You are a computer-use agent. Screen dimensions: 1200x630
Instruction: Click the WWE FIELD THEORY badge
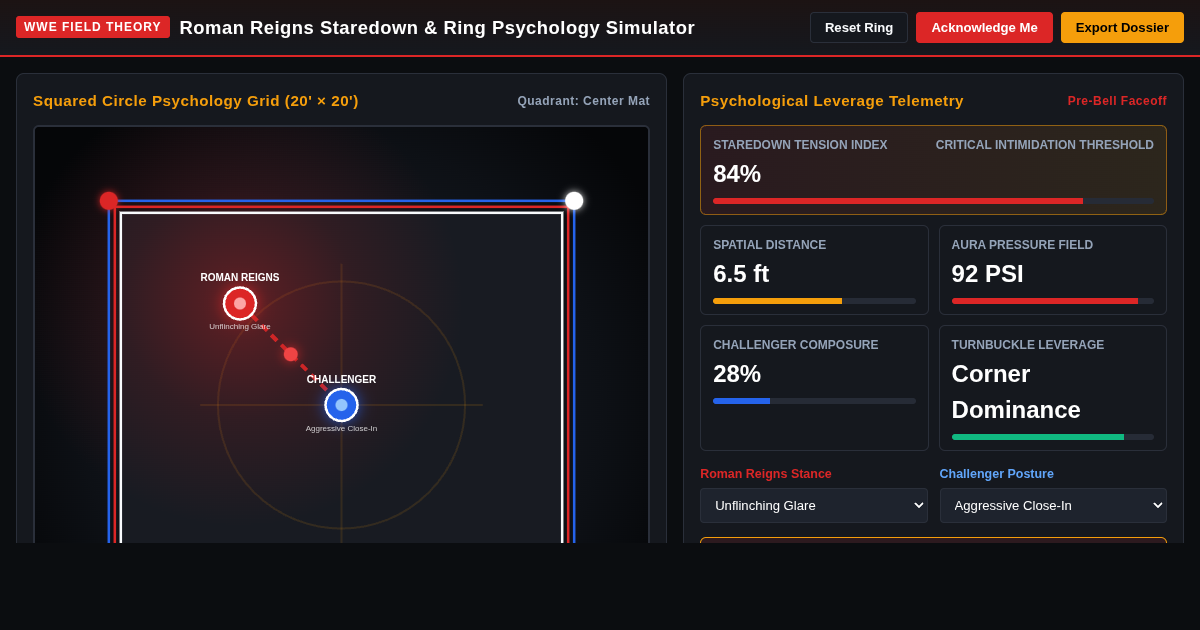pyautogui.click(x=93, y=27)
